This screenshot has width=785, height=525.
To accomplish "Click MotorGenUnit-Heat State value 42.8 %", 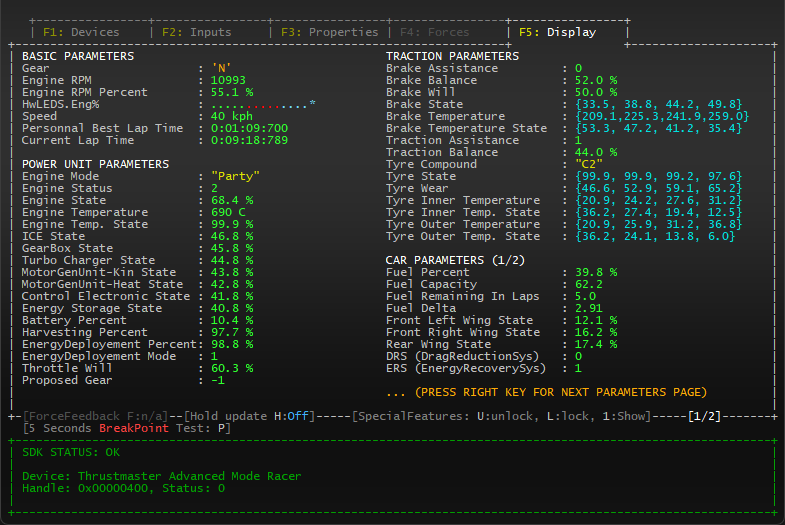I will 232,284.
